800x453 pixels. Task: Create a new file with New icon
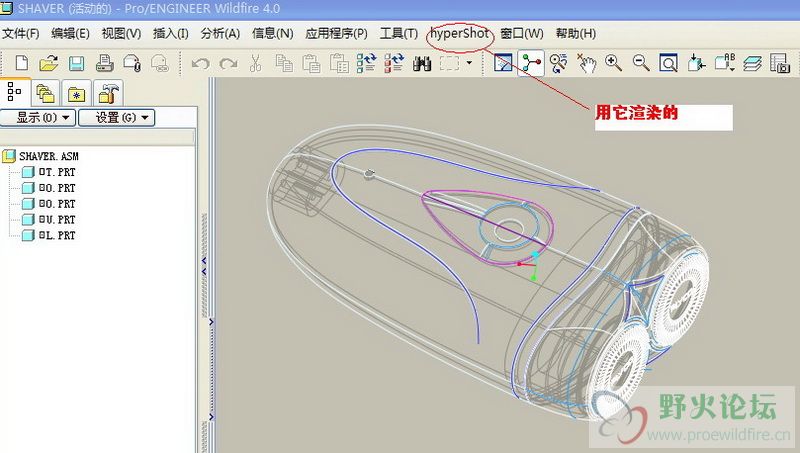[x=21, y=63]
